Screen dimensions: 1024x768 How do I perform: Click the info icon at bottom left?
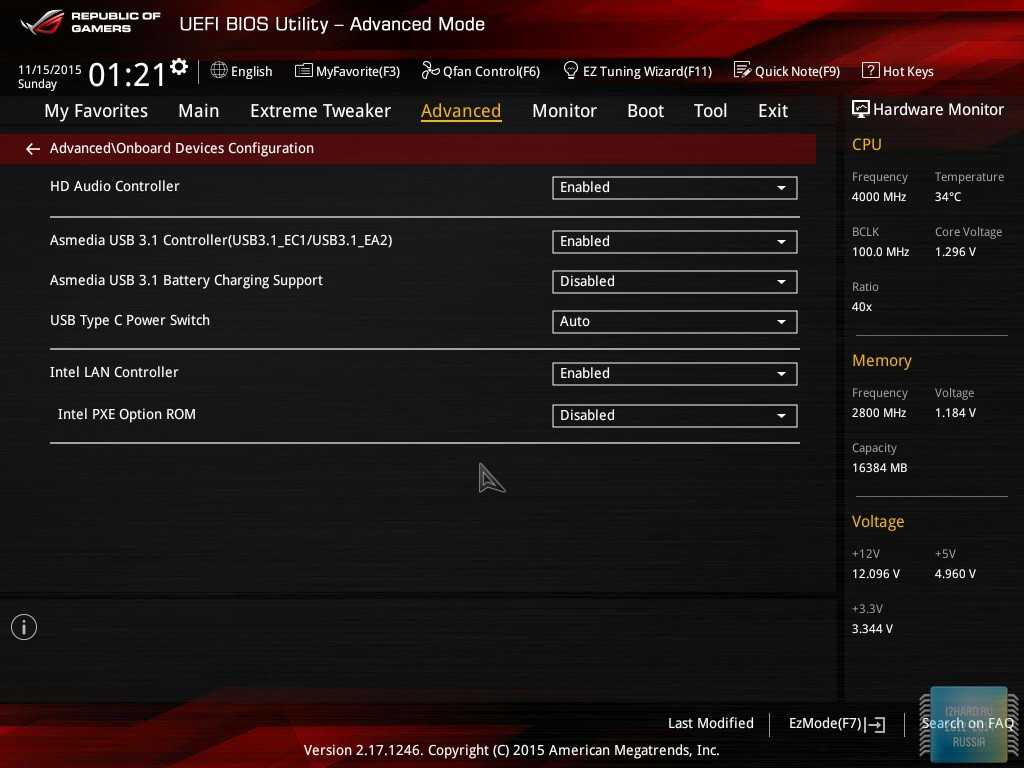24,627
